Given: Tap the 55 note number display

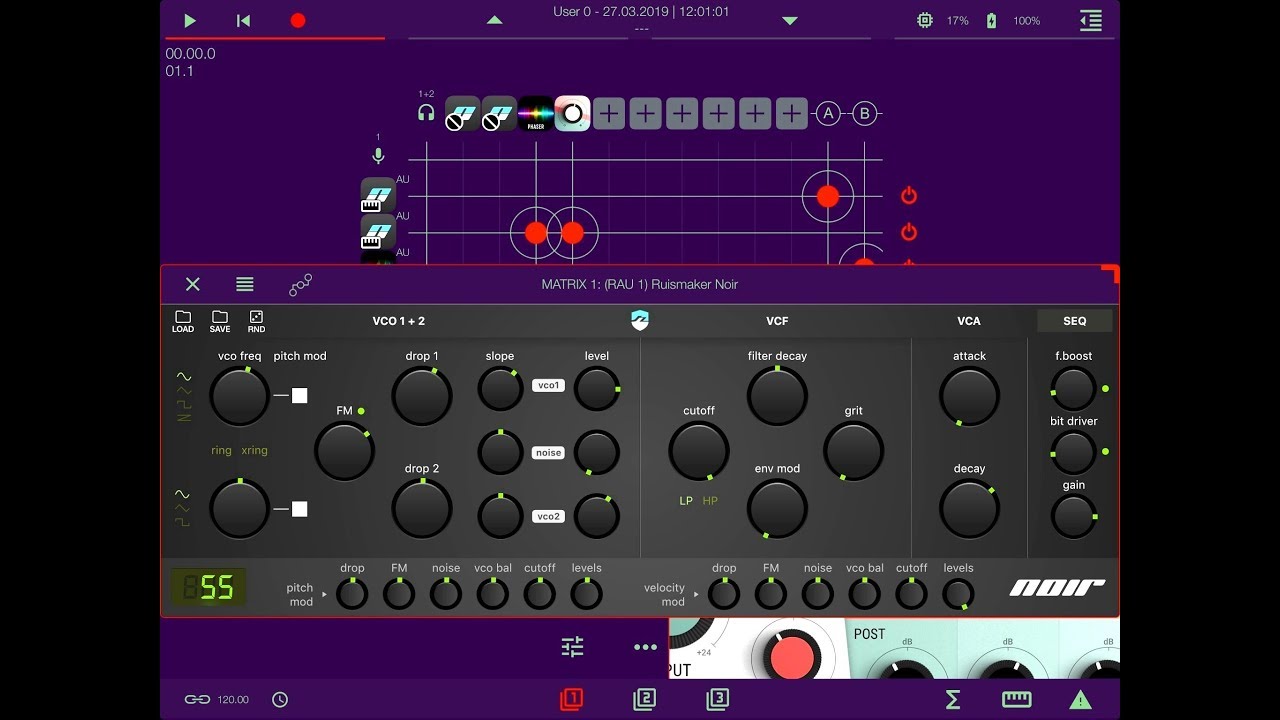Looking at the screenshot, I should pos(208,588).
